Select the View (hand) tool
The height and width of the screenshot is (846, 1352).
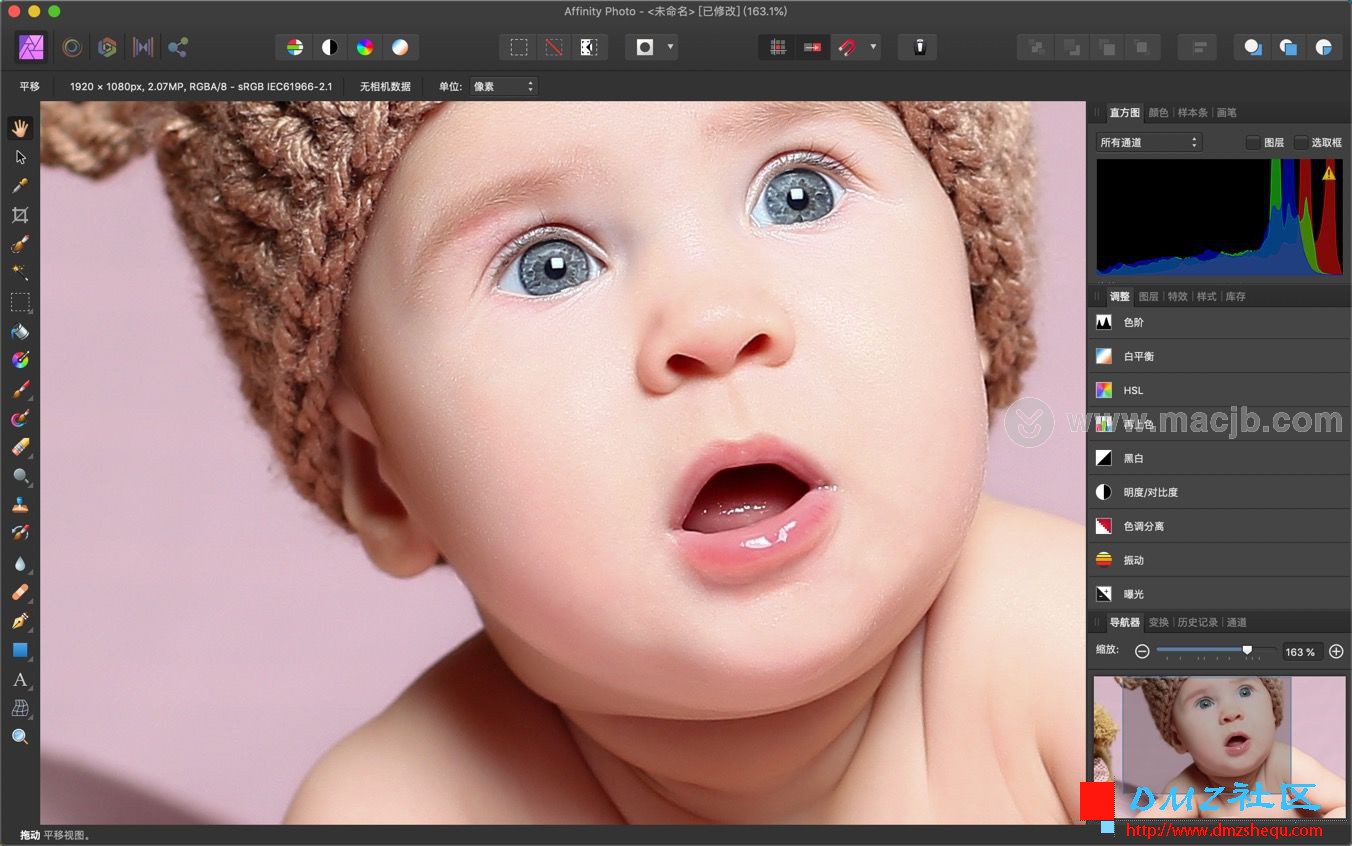coord(20,128)
